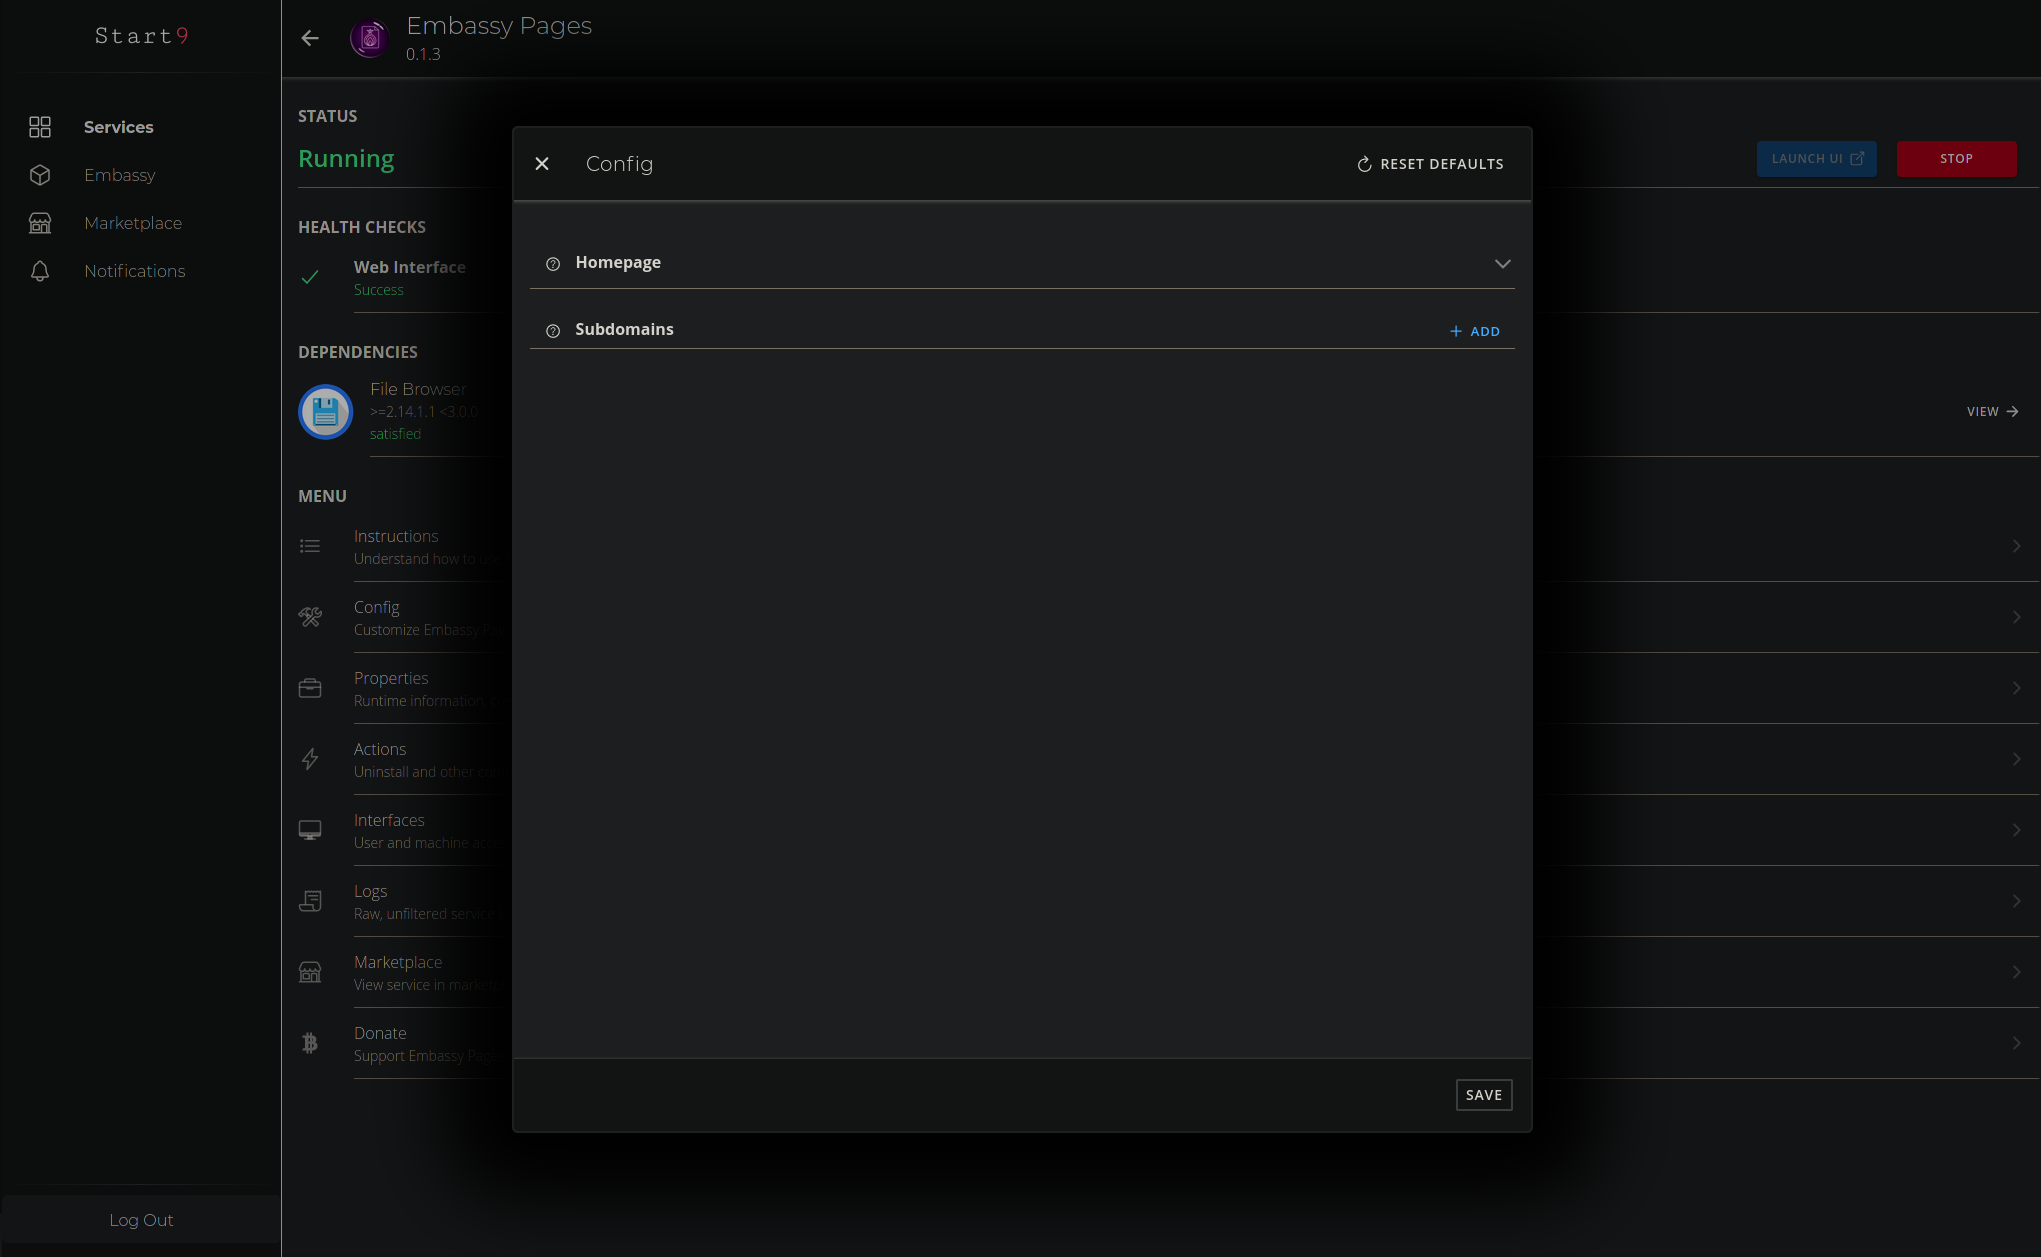
Task: Click the Marketplace storefront icon in sidebar
Action: pos(40,223)
